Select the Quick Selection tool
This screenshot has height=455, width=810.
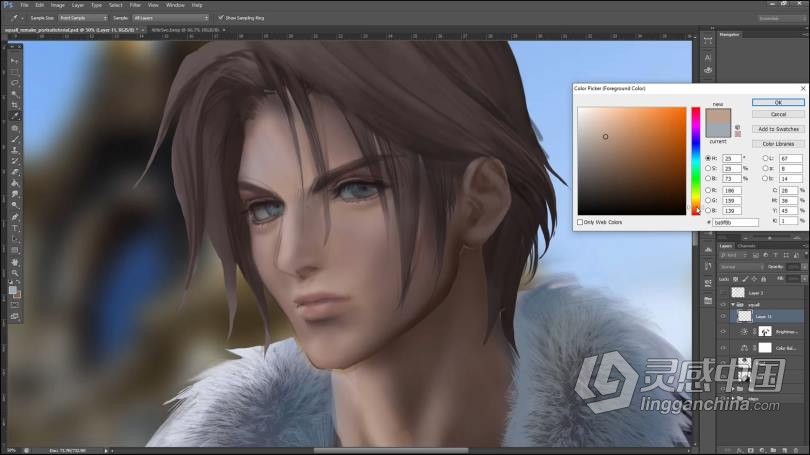(14, 94)
